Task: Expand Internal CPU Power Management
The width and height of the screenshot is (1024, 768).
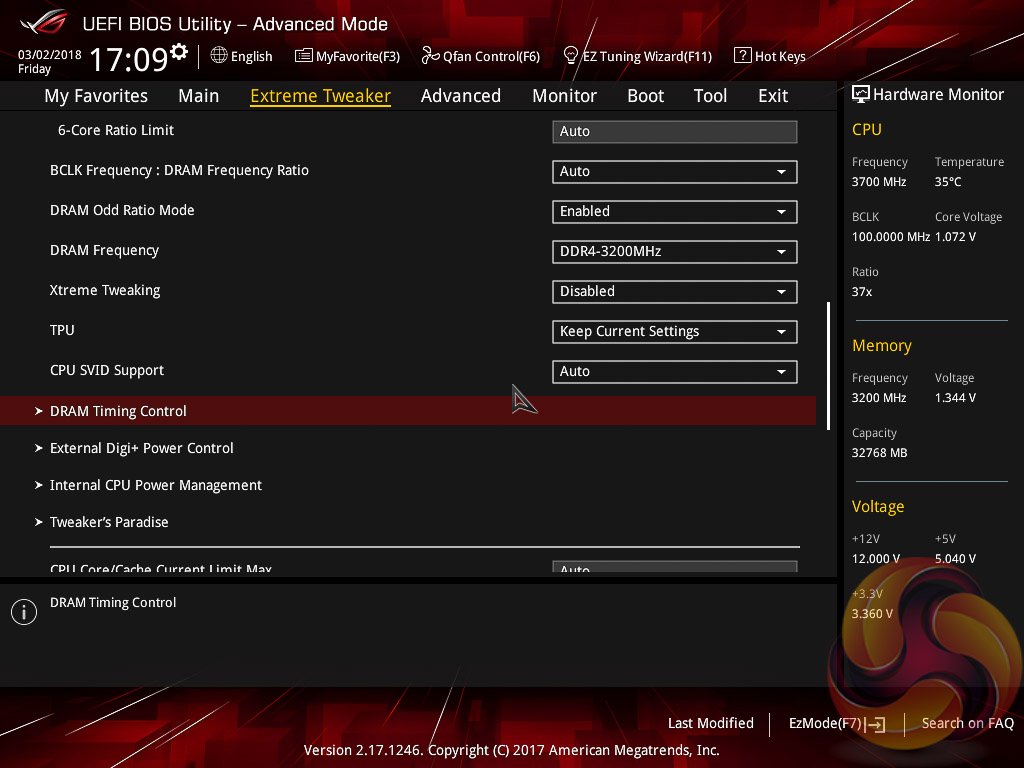Action: 148,485
